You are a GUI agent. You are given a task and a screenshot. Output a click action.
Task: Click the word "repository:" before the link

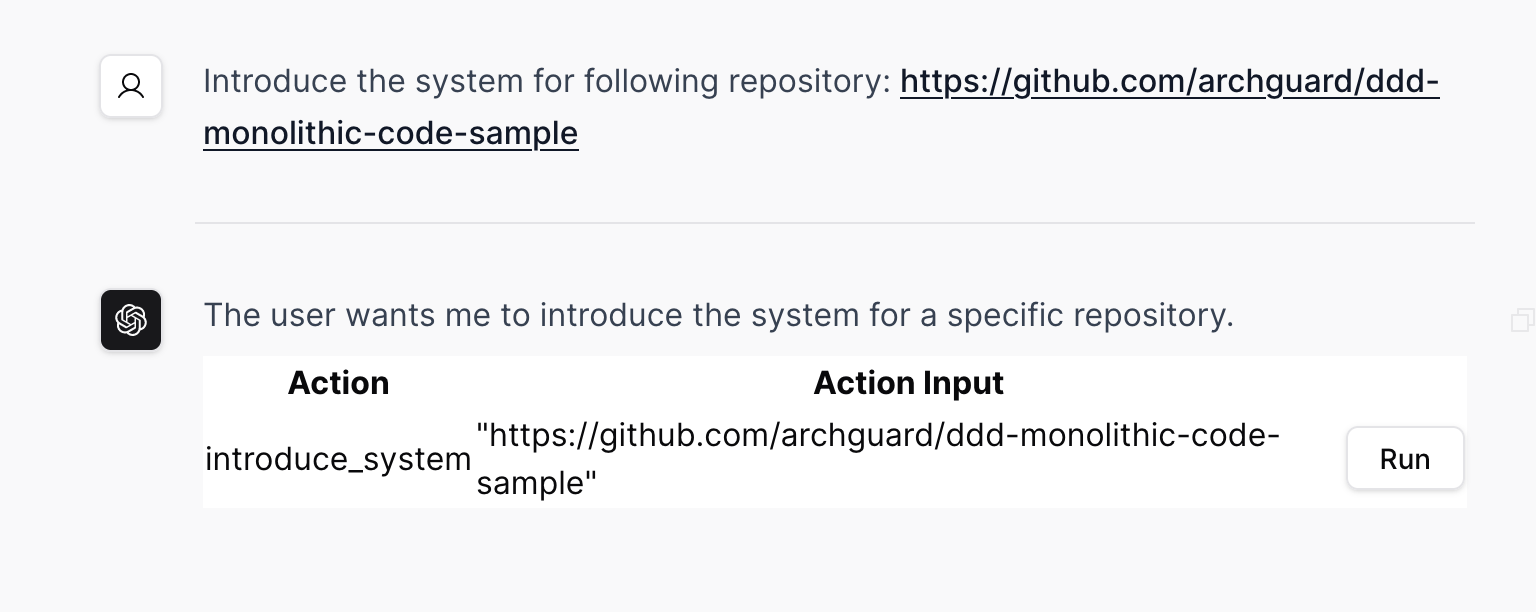810,82
